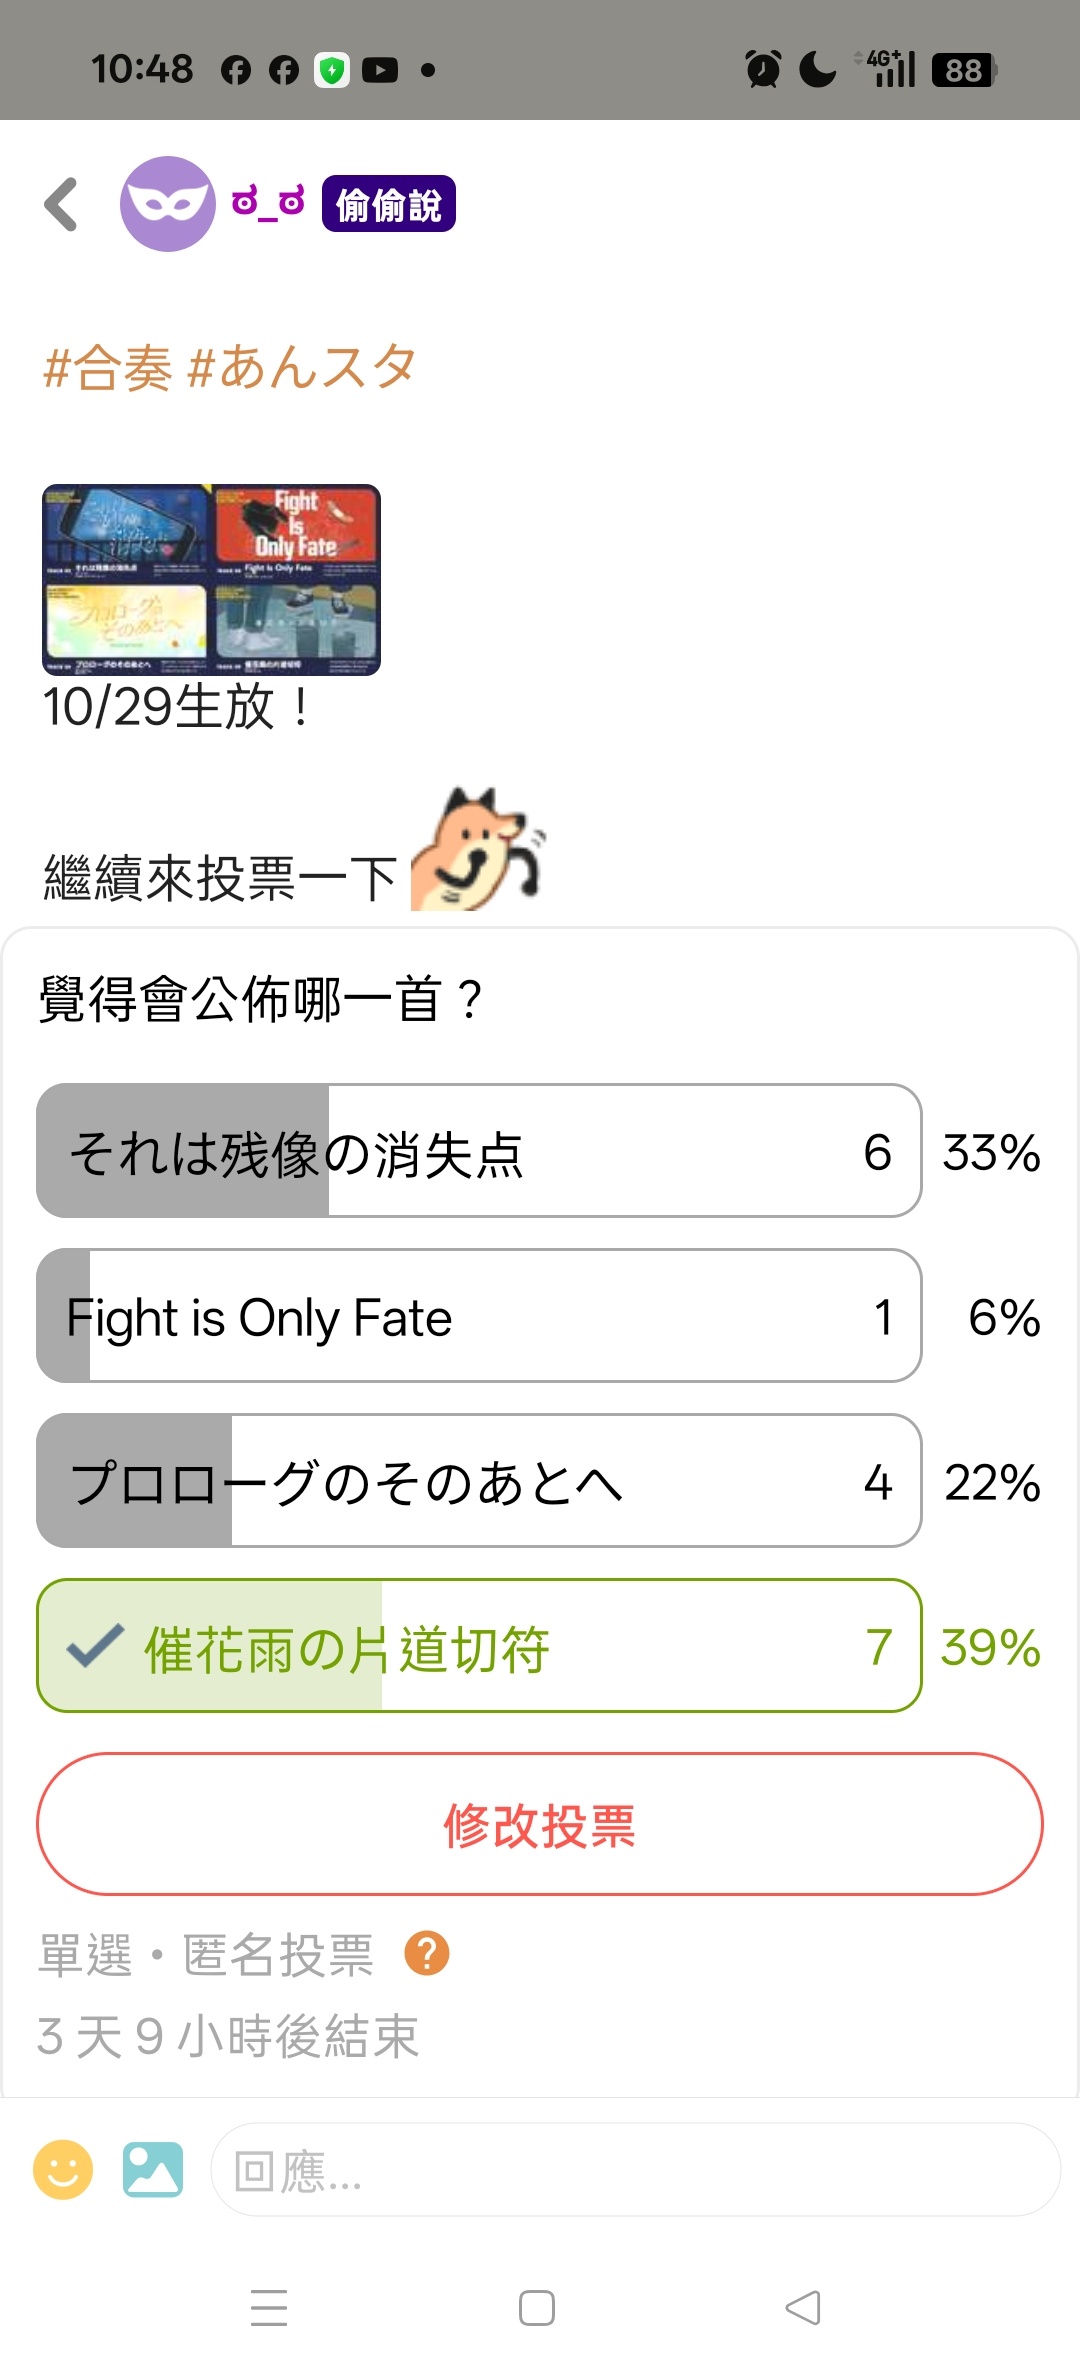Viewport: 1080px width, 2374px height.
Task: Tap the back arrow icon
Action: point(62,205)
